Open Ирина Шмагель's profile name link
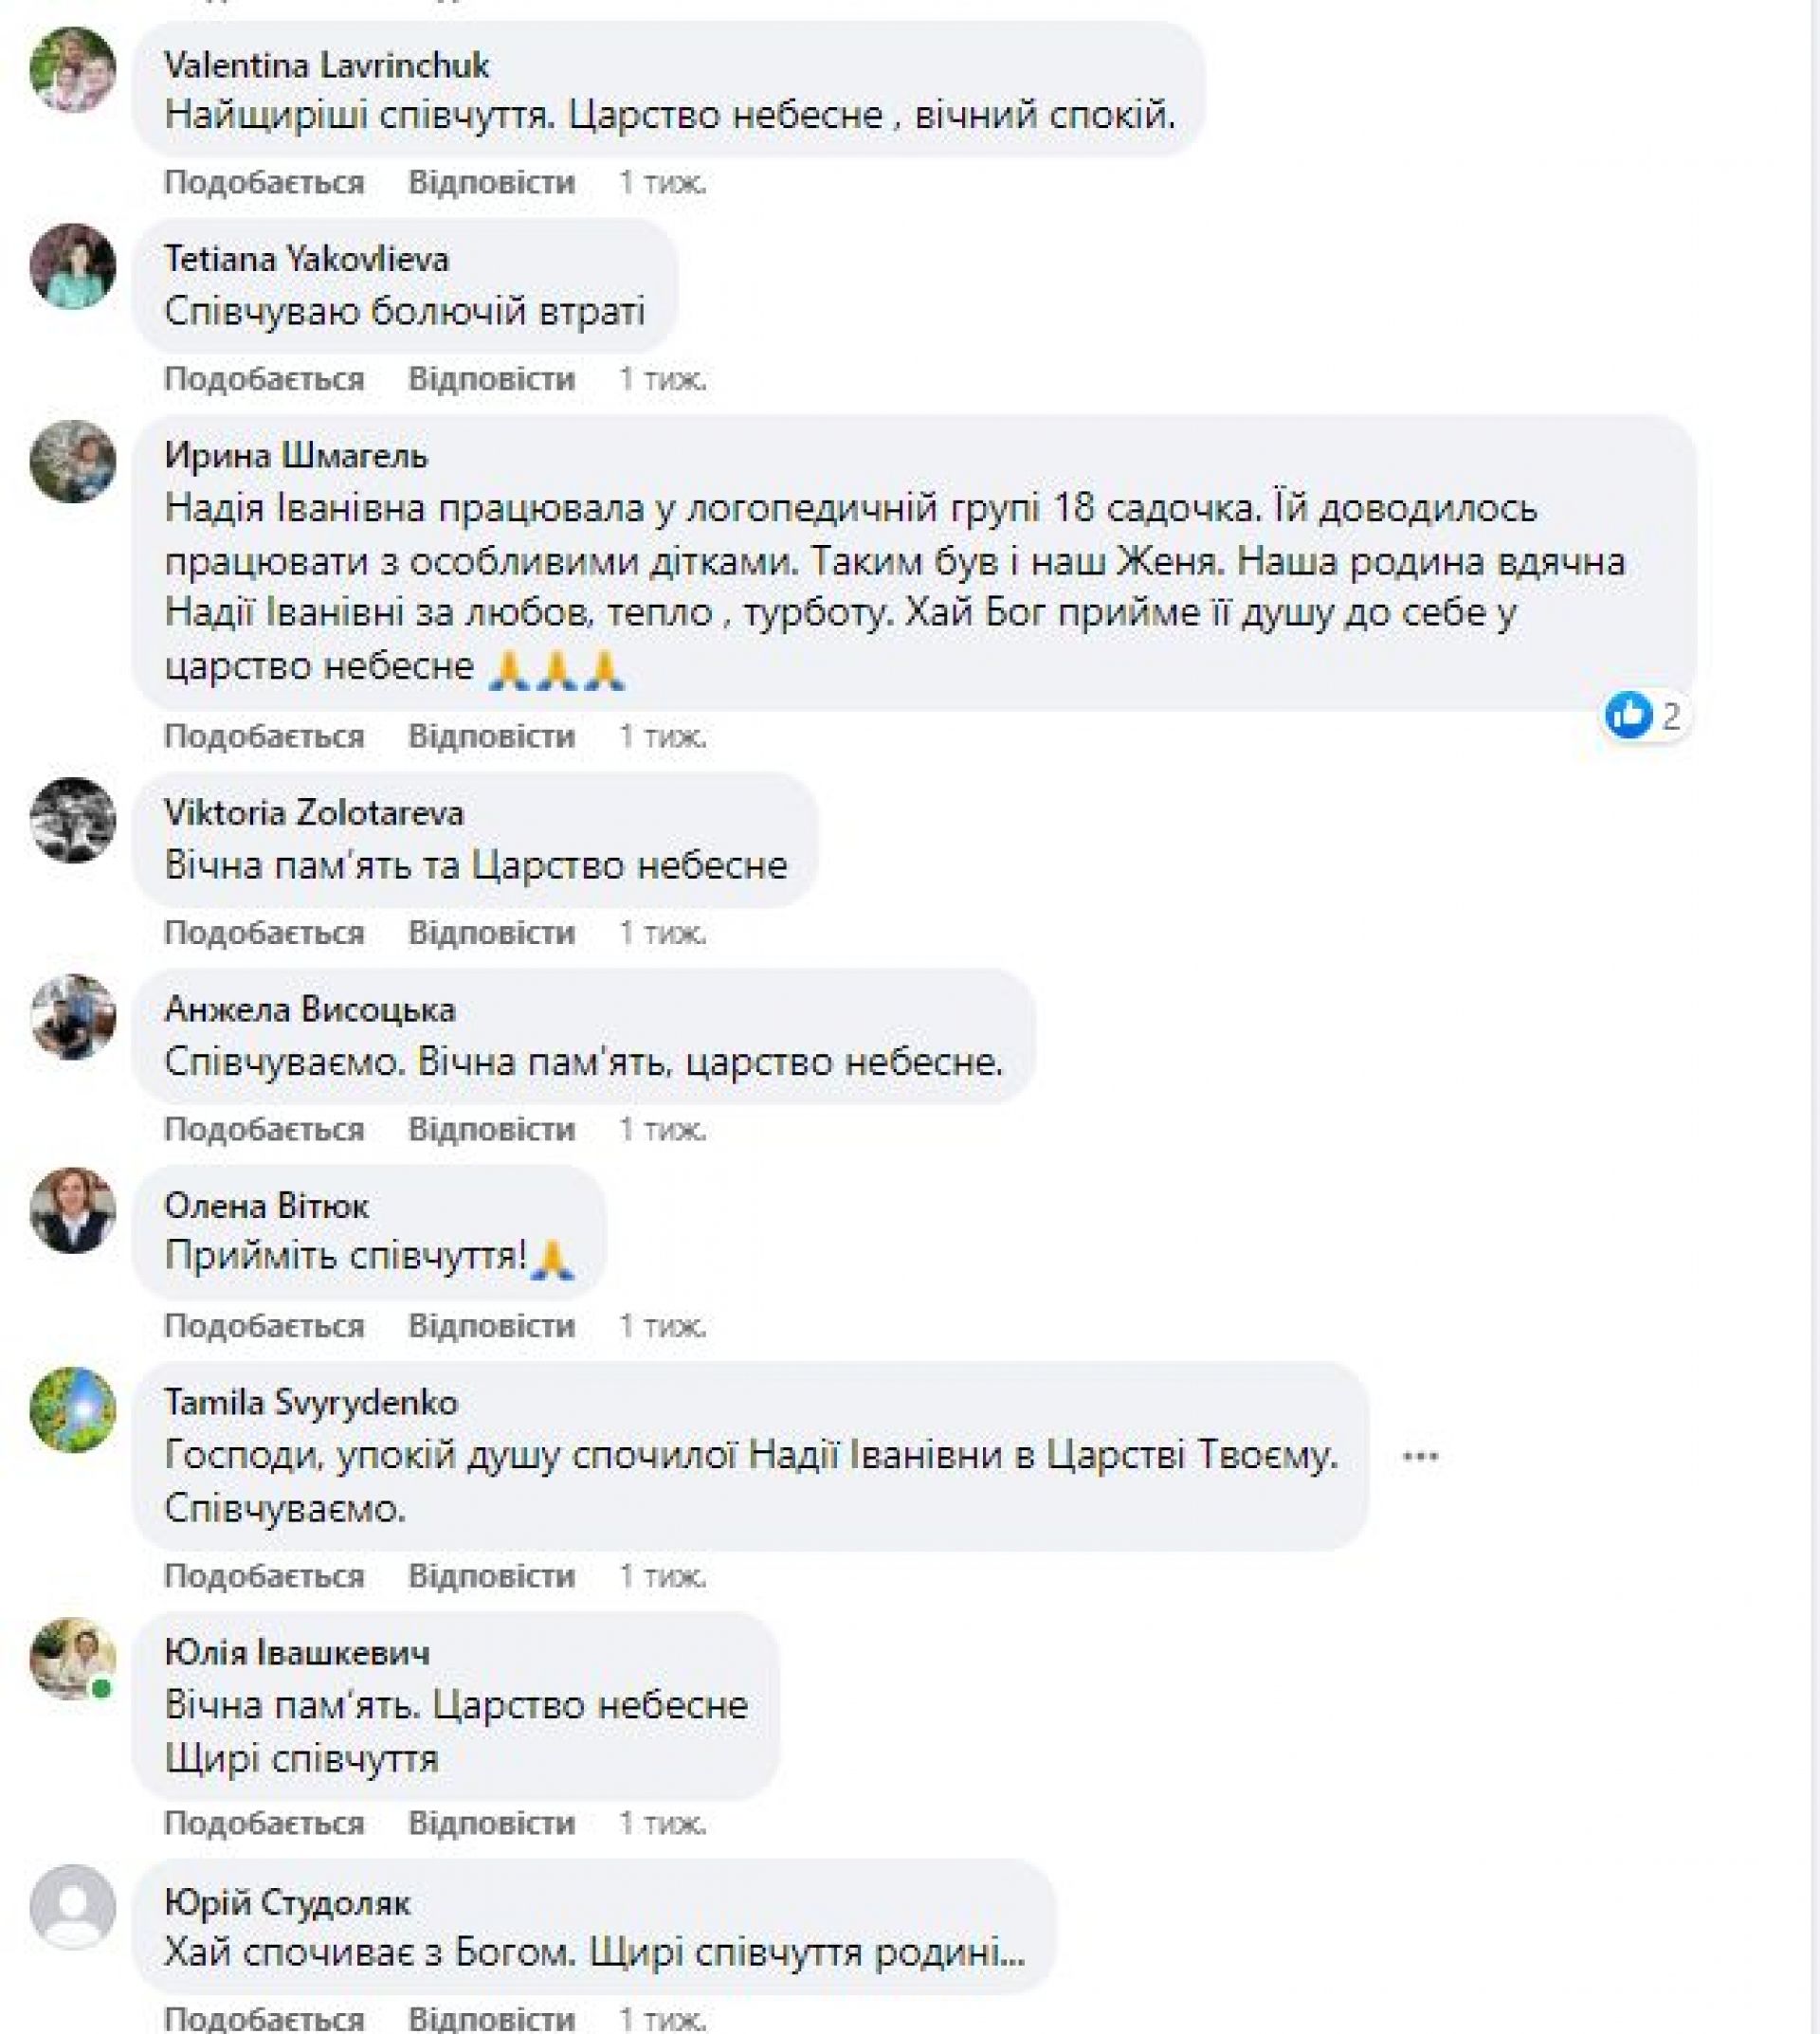This screenshot has width=1820, height=2034. 296,456
